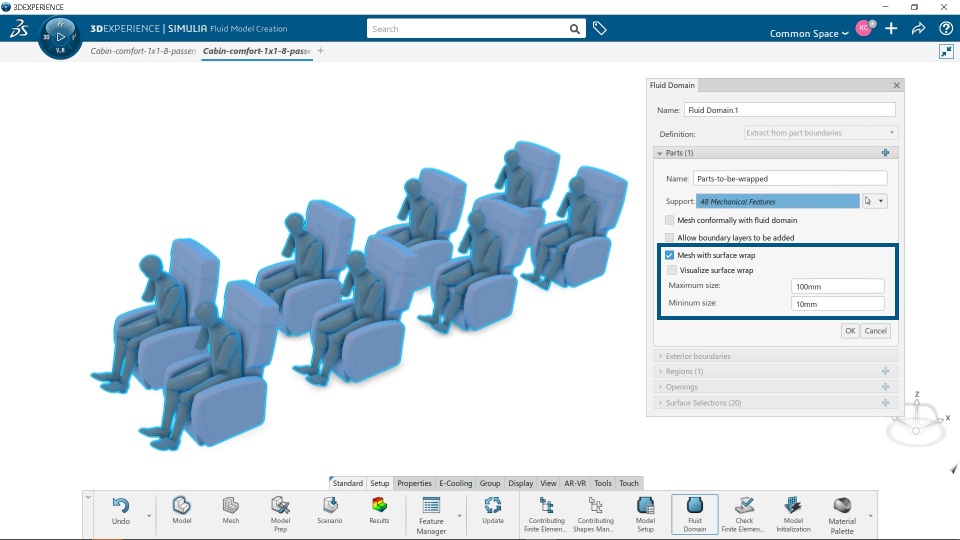Click the 3DEXPERIENCE compass play button
The height and width of the screenshot is (540, 960).
click(x=60, y=37)
